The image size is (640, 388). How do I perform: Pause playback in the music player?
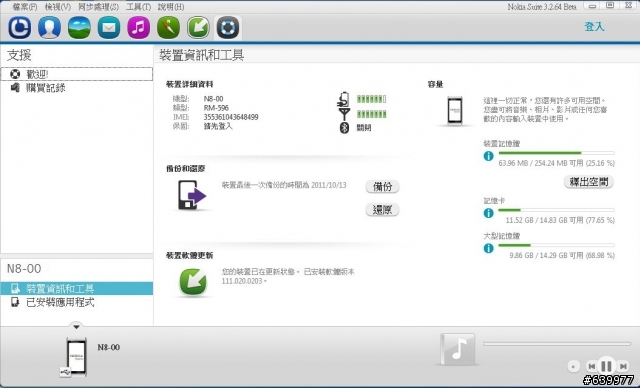607,365
